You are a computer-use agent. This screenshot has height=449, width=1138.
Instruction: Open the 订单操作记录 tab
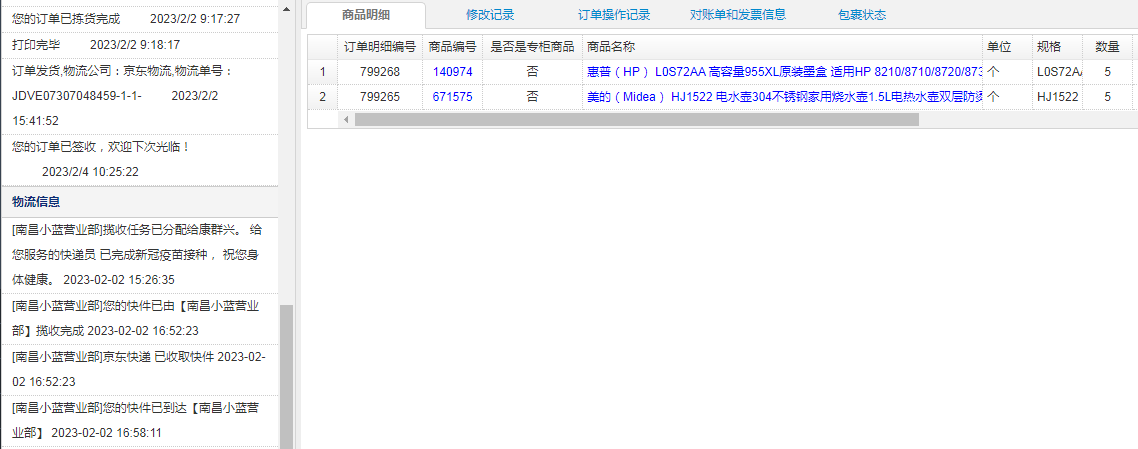coord(614,15)
